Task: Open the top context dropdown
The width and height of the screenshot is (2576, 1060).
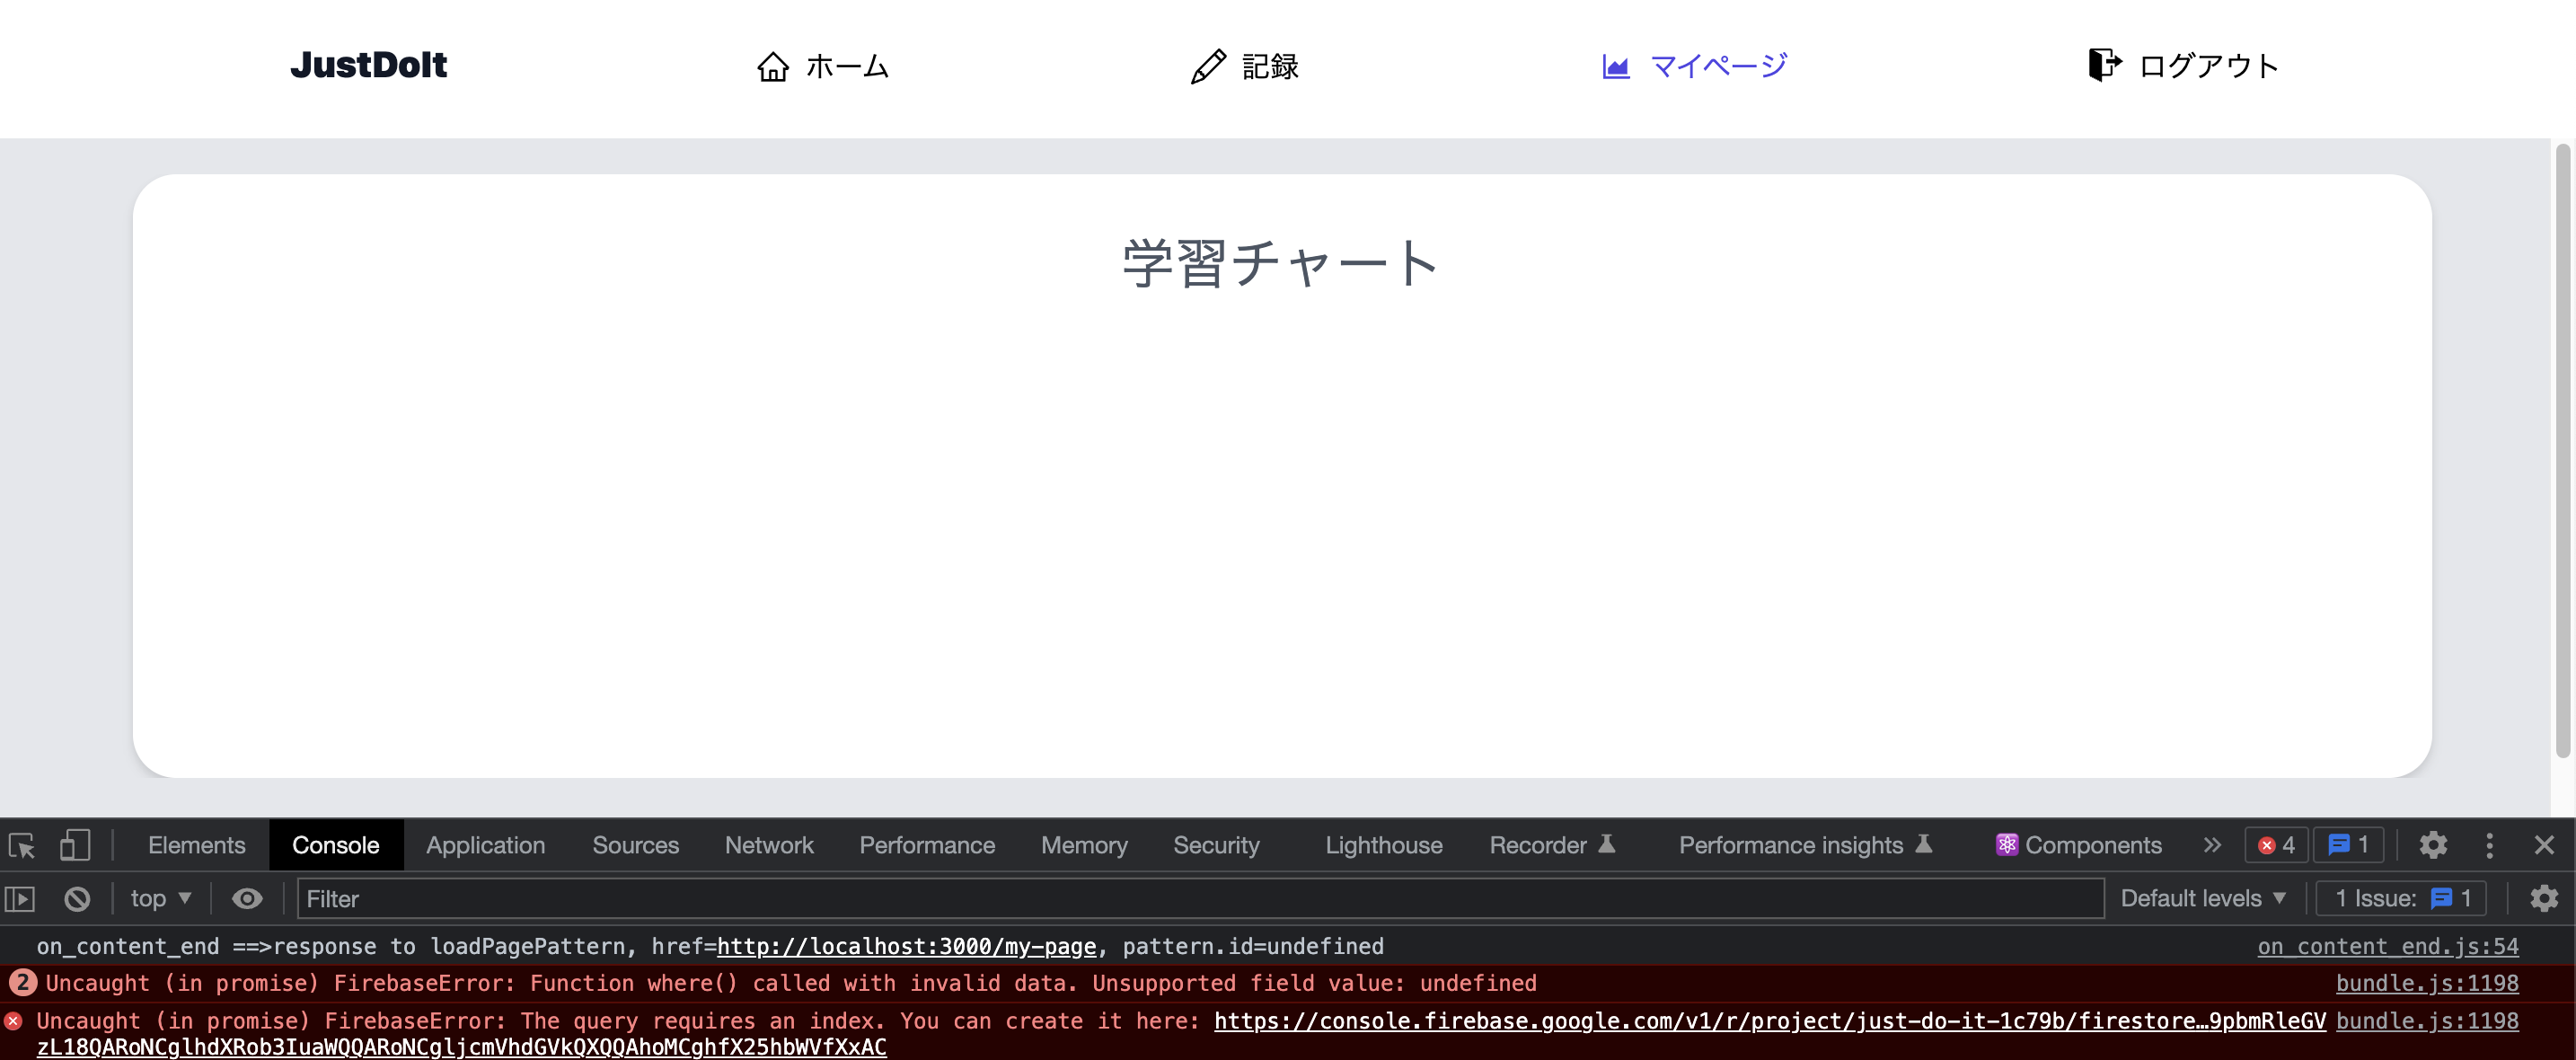Action: point(160,899)
